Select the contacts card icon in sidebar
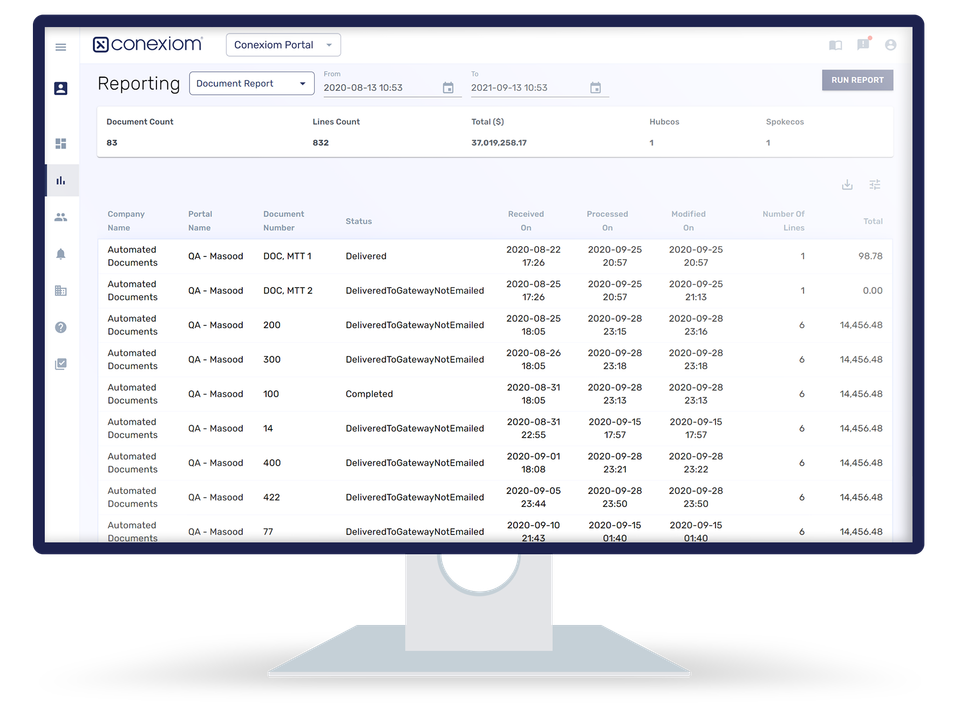 pyautogui.click(x=60, y=88)
